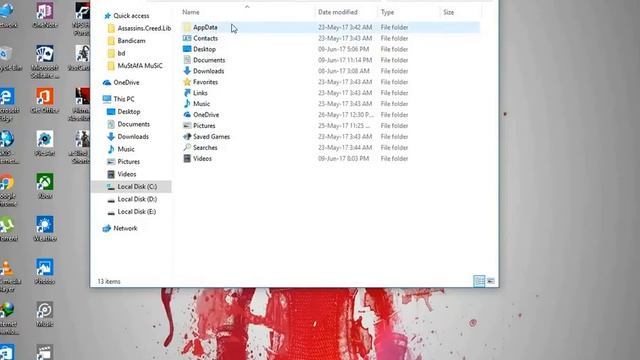Select the AppData folder icon
The image size is (640, 360).
point(187,27)
